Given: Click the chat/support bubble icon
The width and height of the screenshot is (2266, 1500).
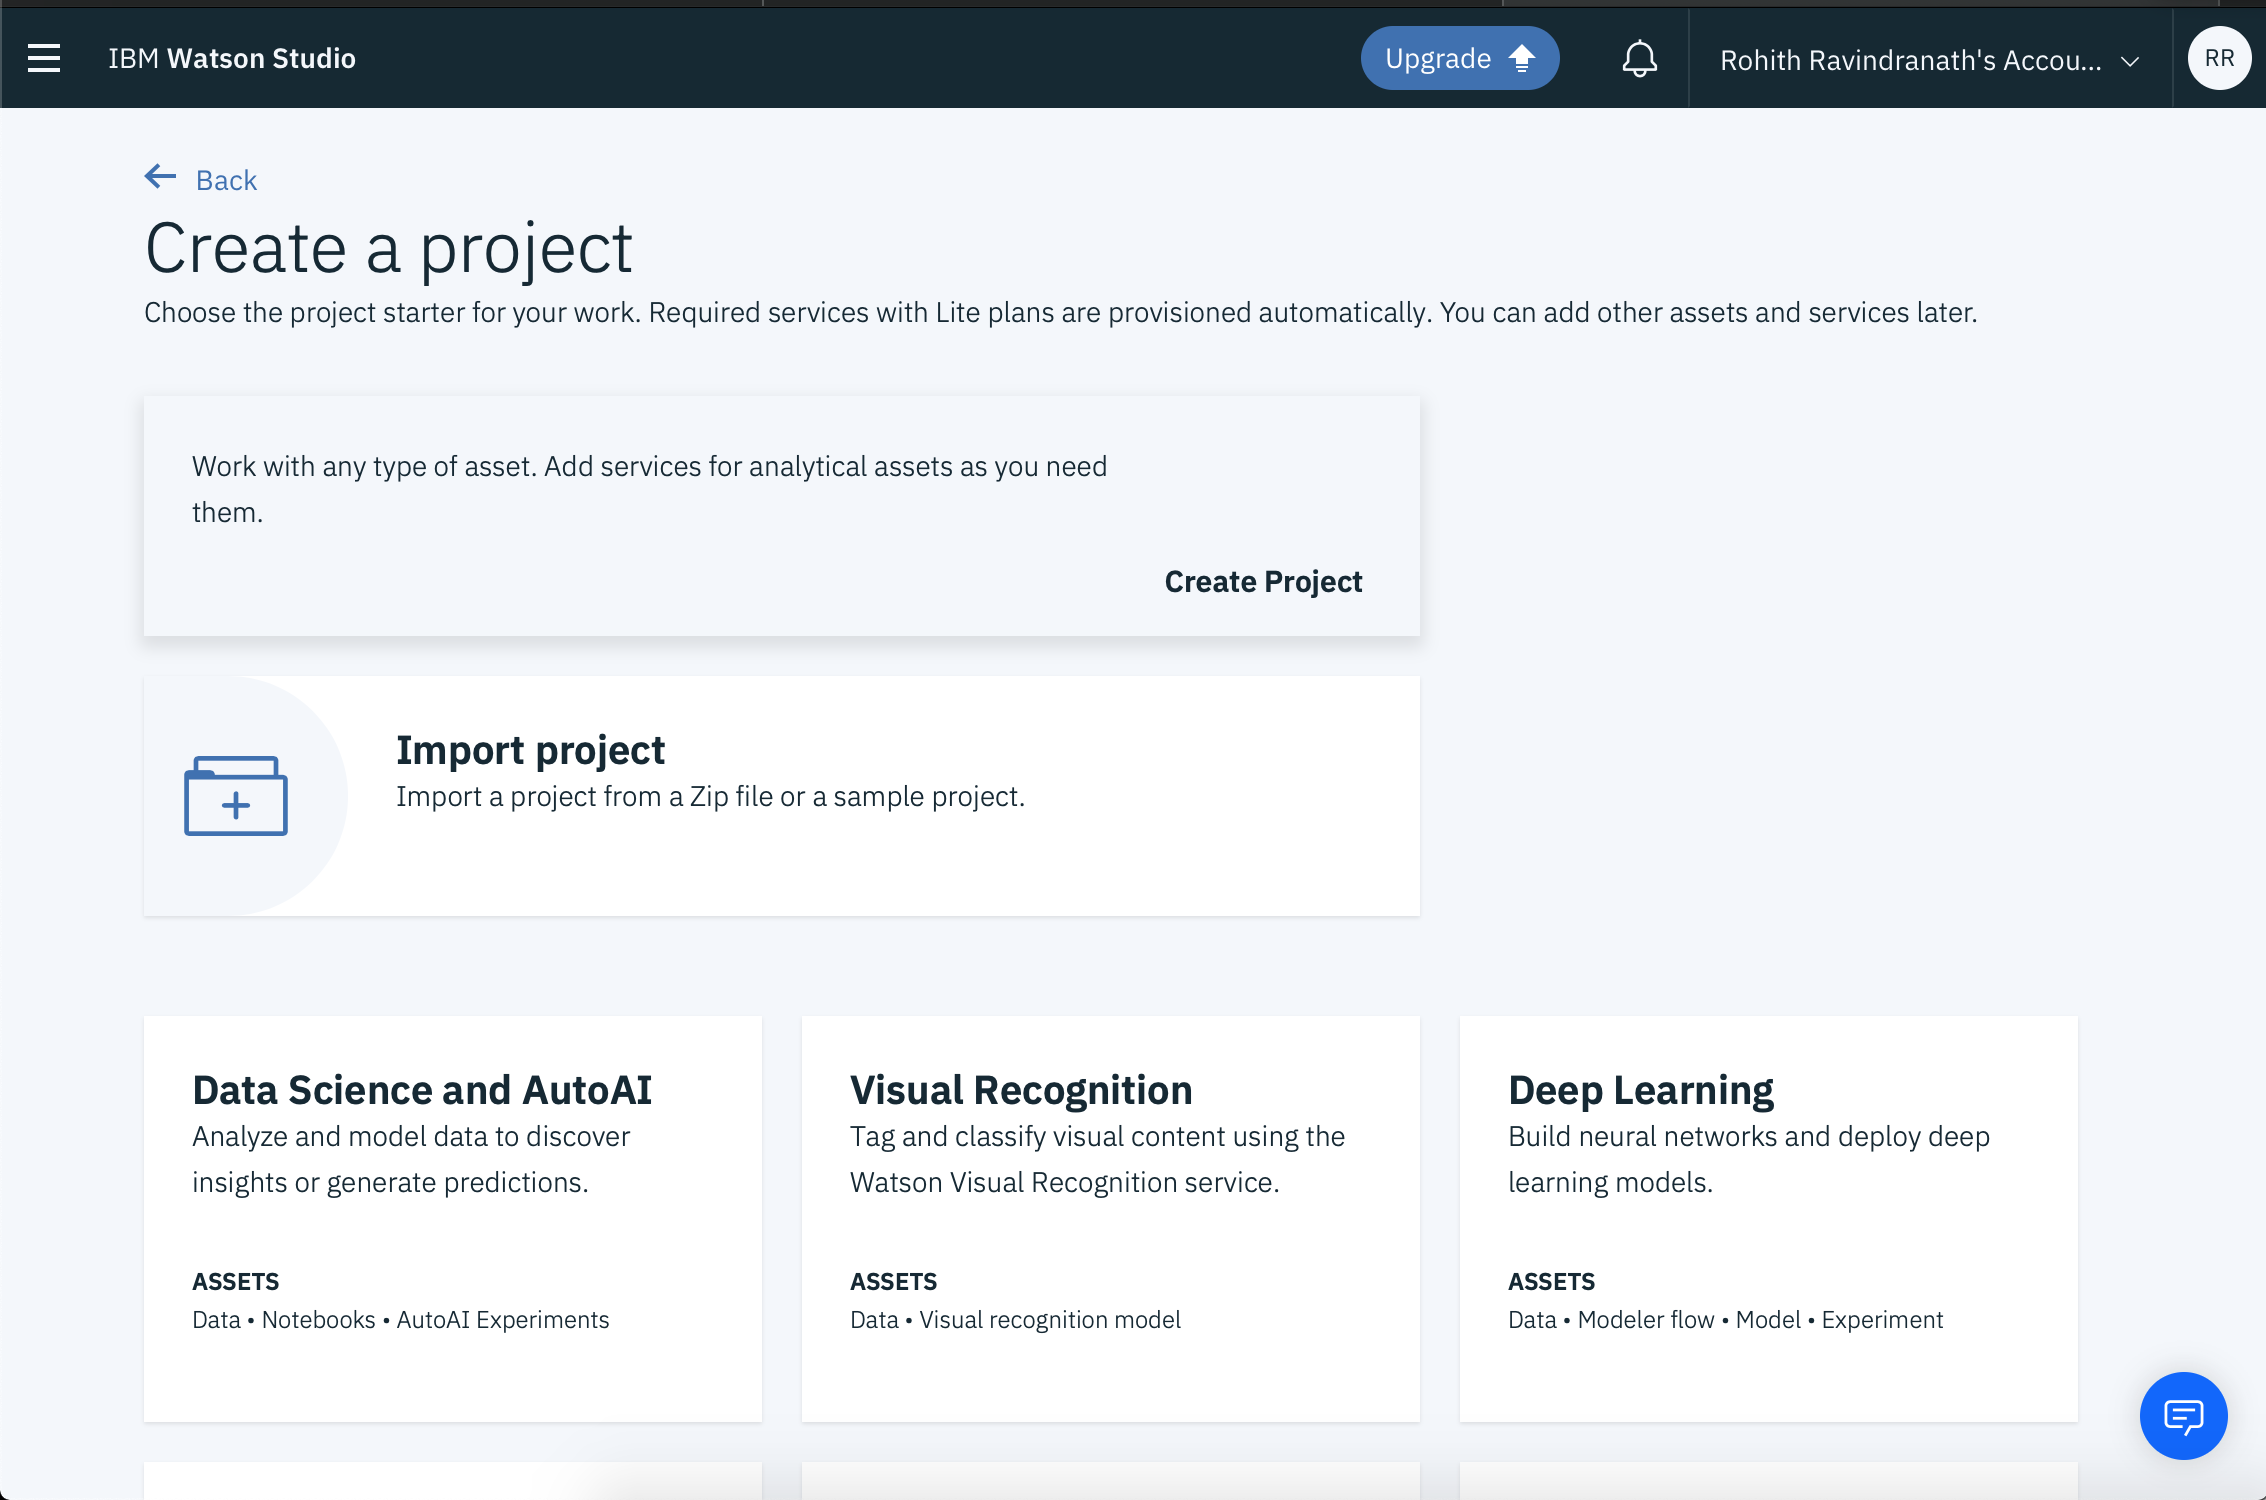Looking at the screenshot, I should click(x=2182, y=1416).
